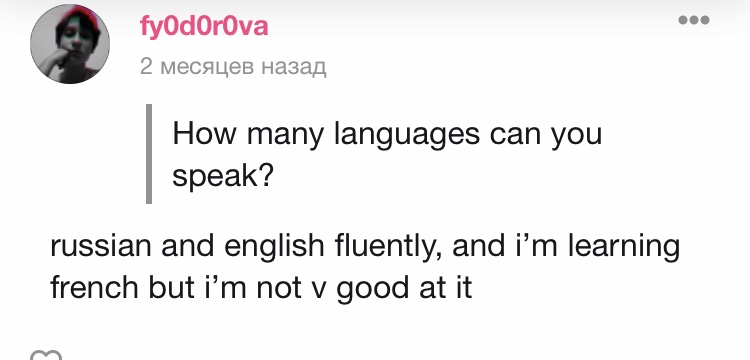
Task: Click the word 'many' in the quoted question
Action: [285, 134]
